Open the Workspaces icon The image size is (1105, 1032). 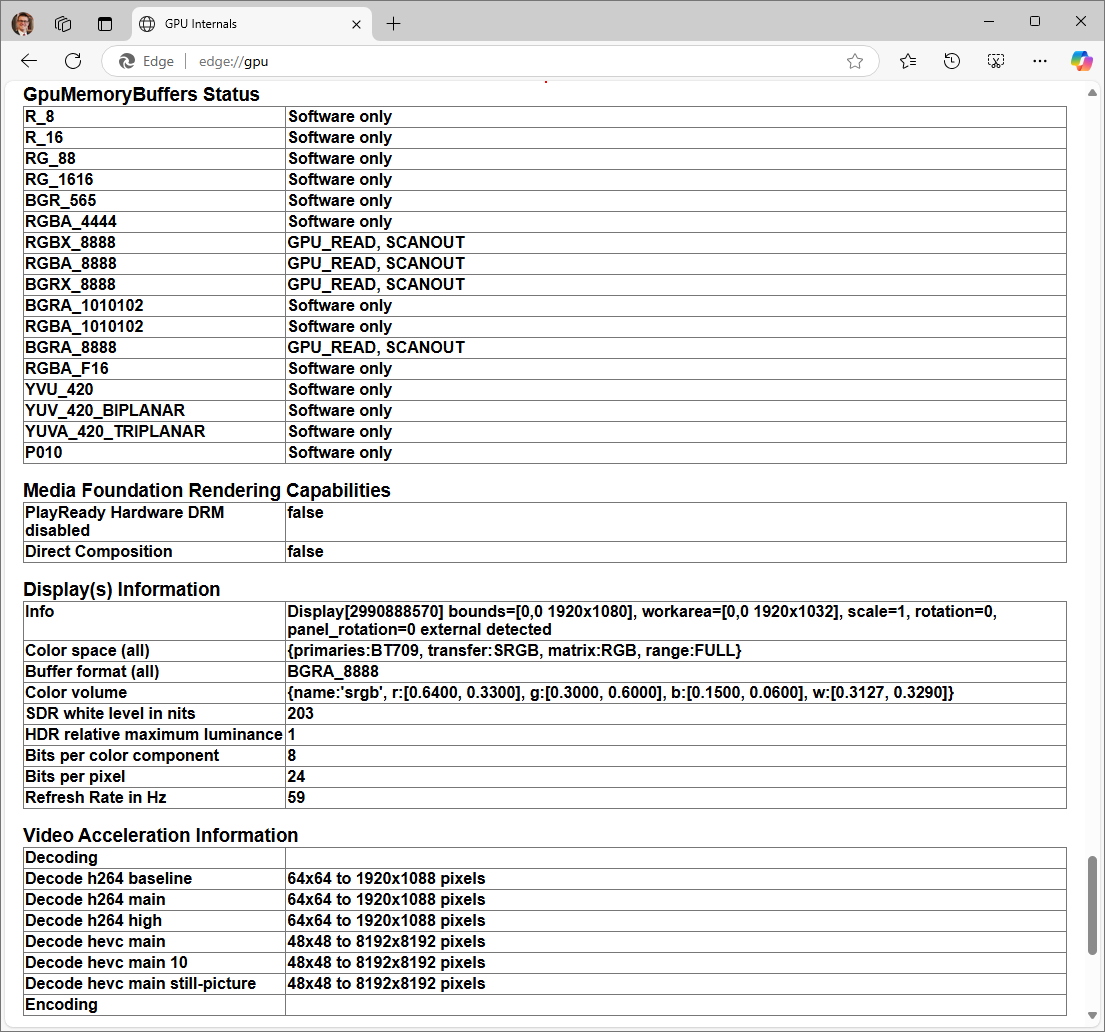pos(63,24)
